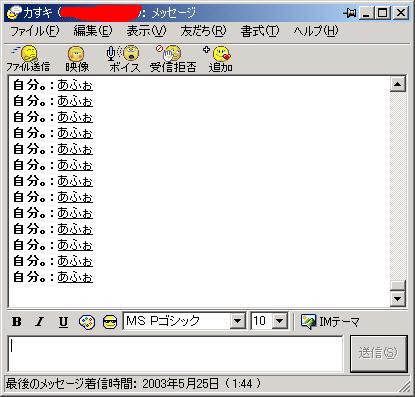Start voice chat with ボイス icon
Screen dimensions: 415x397
124,59
